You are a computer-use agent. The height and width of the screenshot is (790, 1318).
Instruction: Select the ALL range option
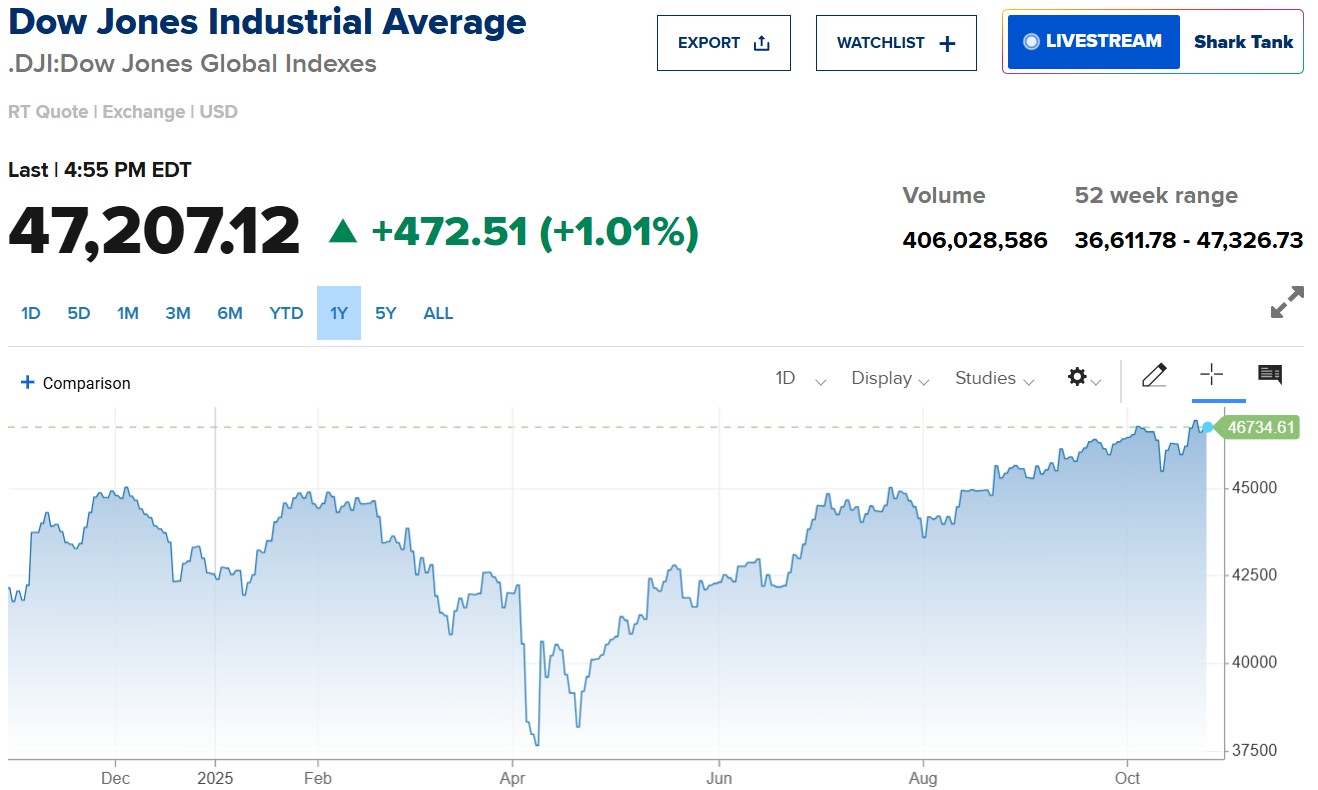[438, 313]
